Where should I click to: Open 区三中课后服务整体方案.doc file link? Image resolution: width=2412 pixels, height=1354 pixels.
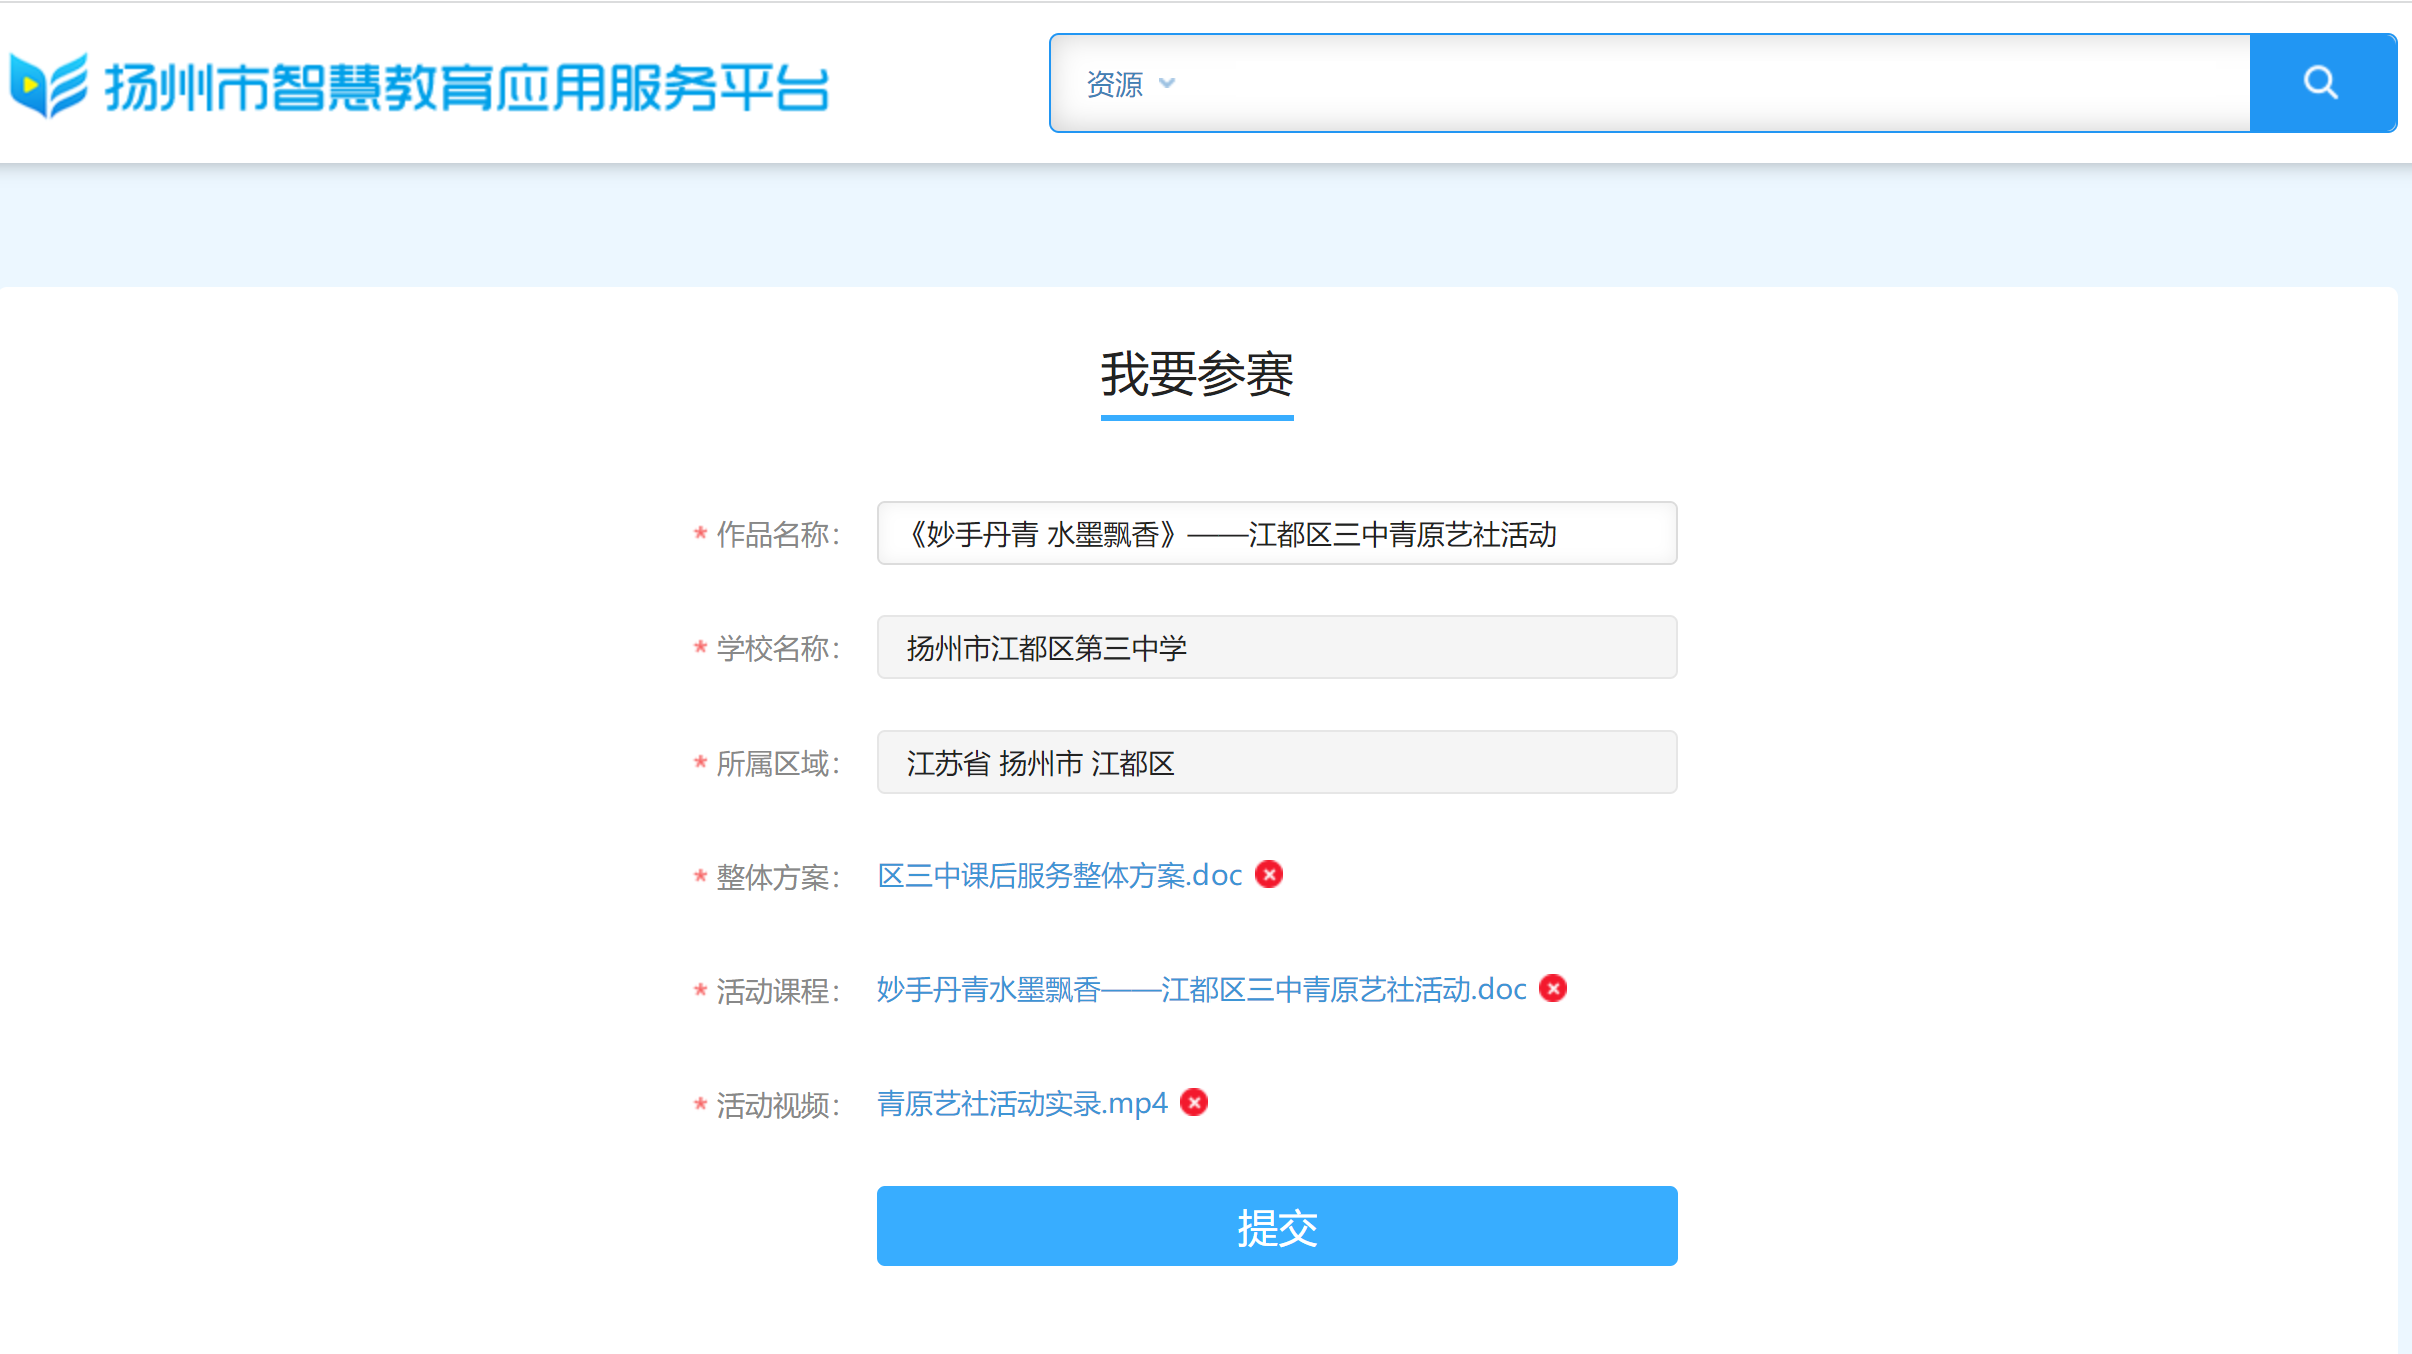1060,876
